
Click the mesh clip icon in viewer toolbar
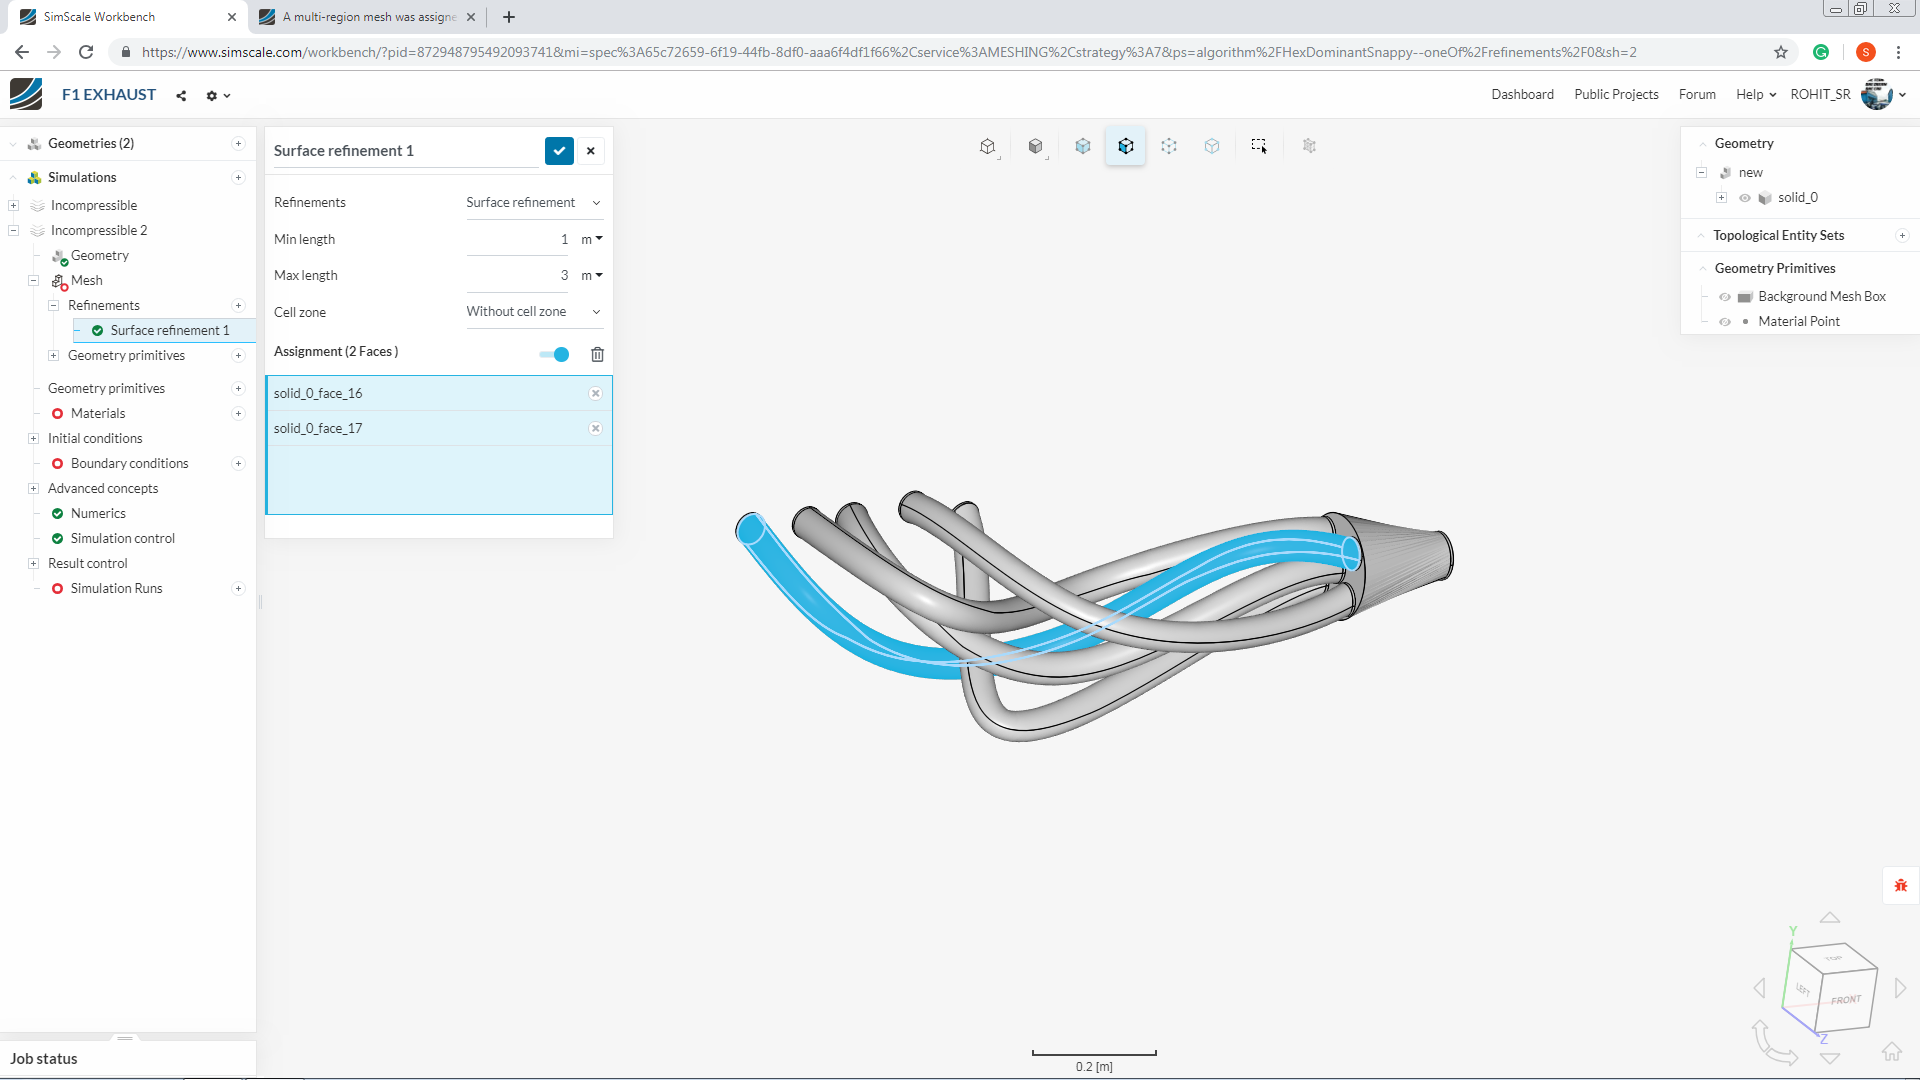click(x=1309, y=146)
